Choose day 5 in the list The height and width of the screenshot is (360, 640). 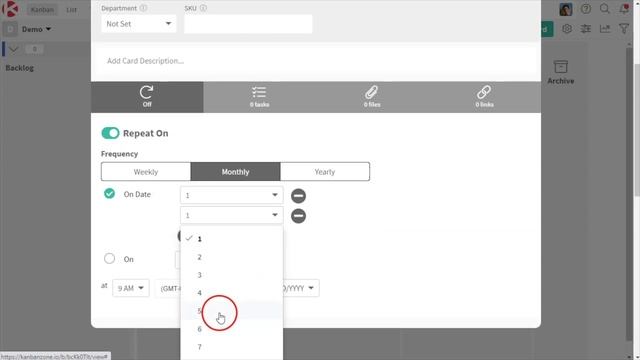(x=231, y=311)
